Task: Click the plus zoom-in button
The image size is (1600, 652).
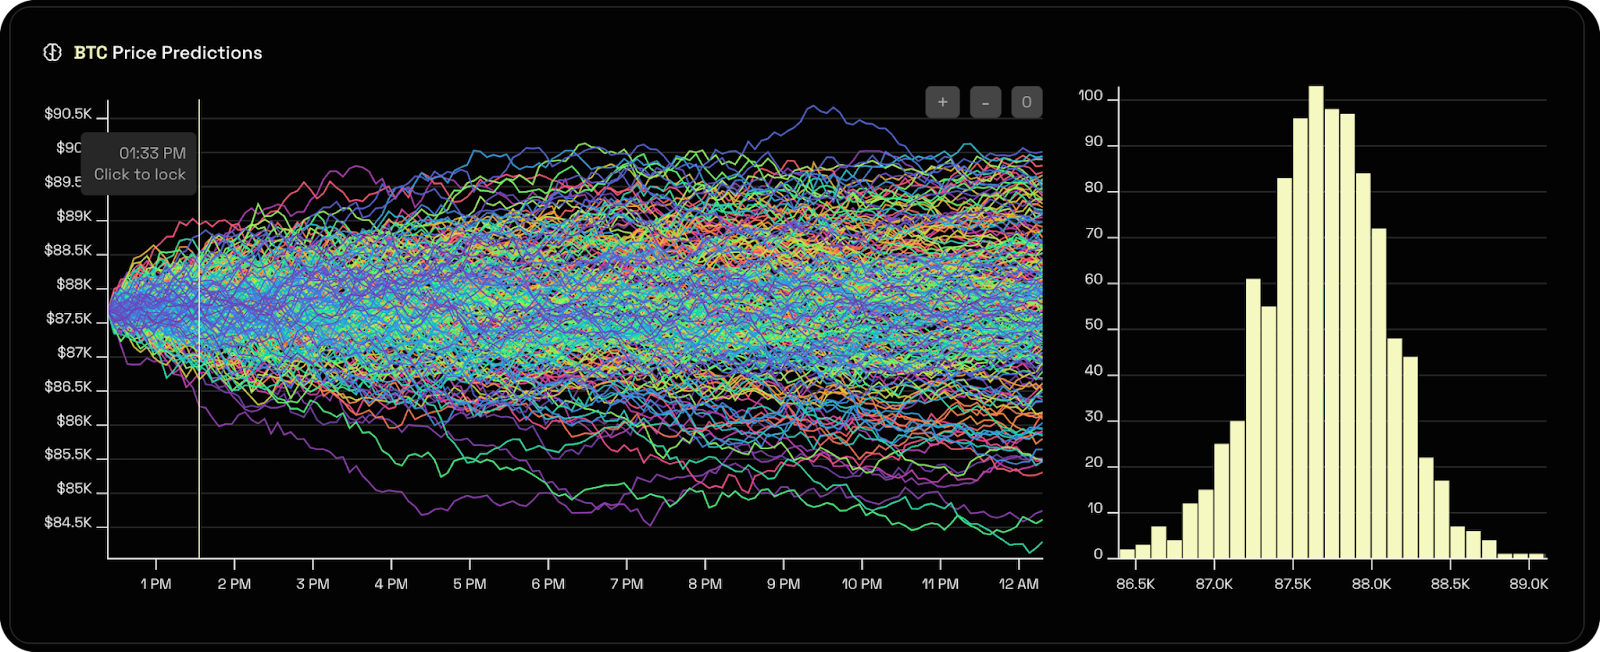Action: coord(942,102)
